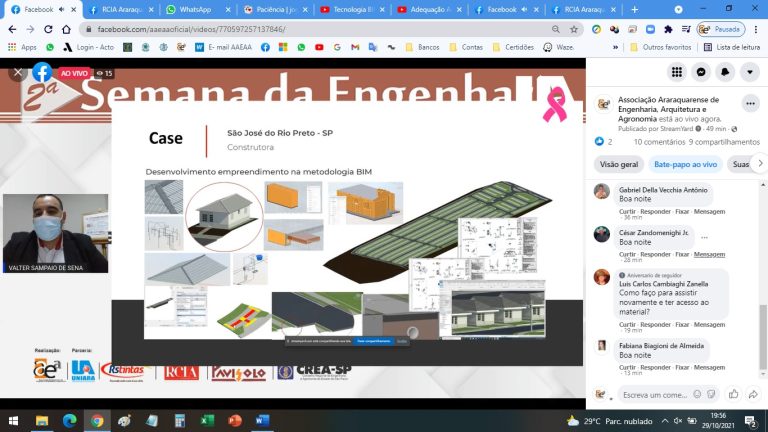768x432 pixels.
Task: Open the Pausada profile button
Action: (720, 29)
